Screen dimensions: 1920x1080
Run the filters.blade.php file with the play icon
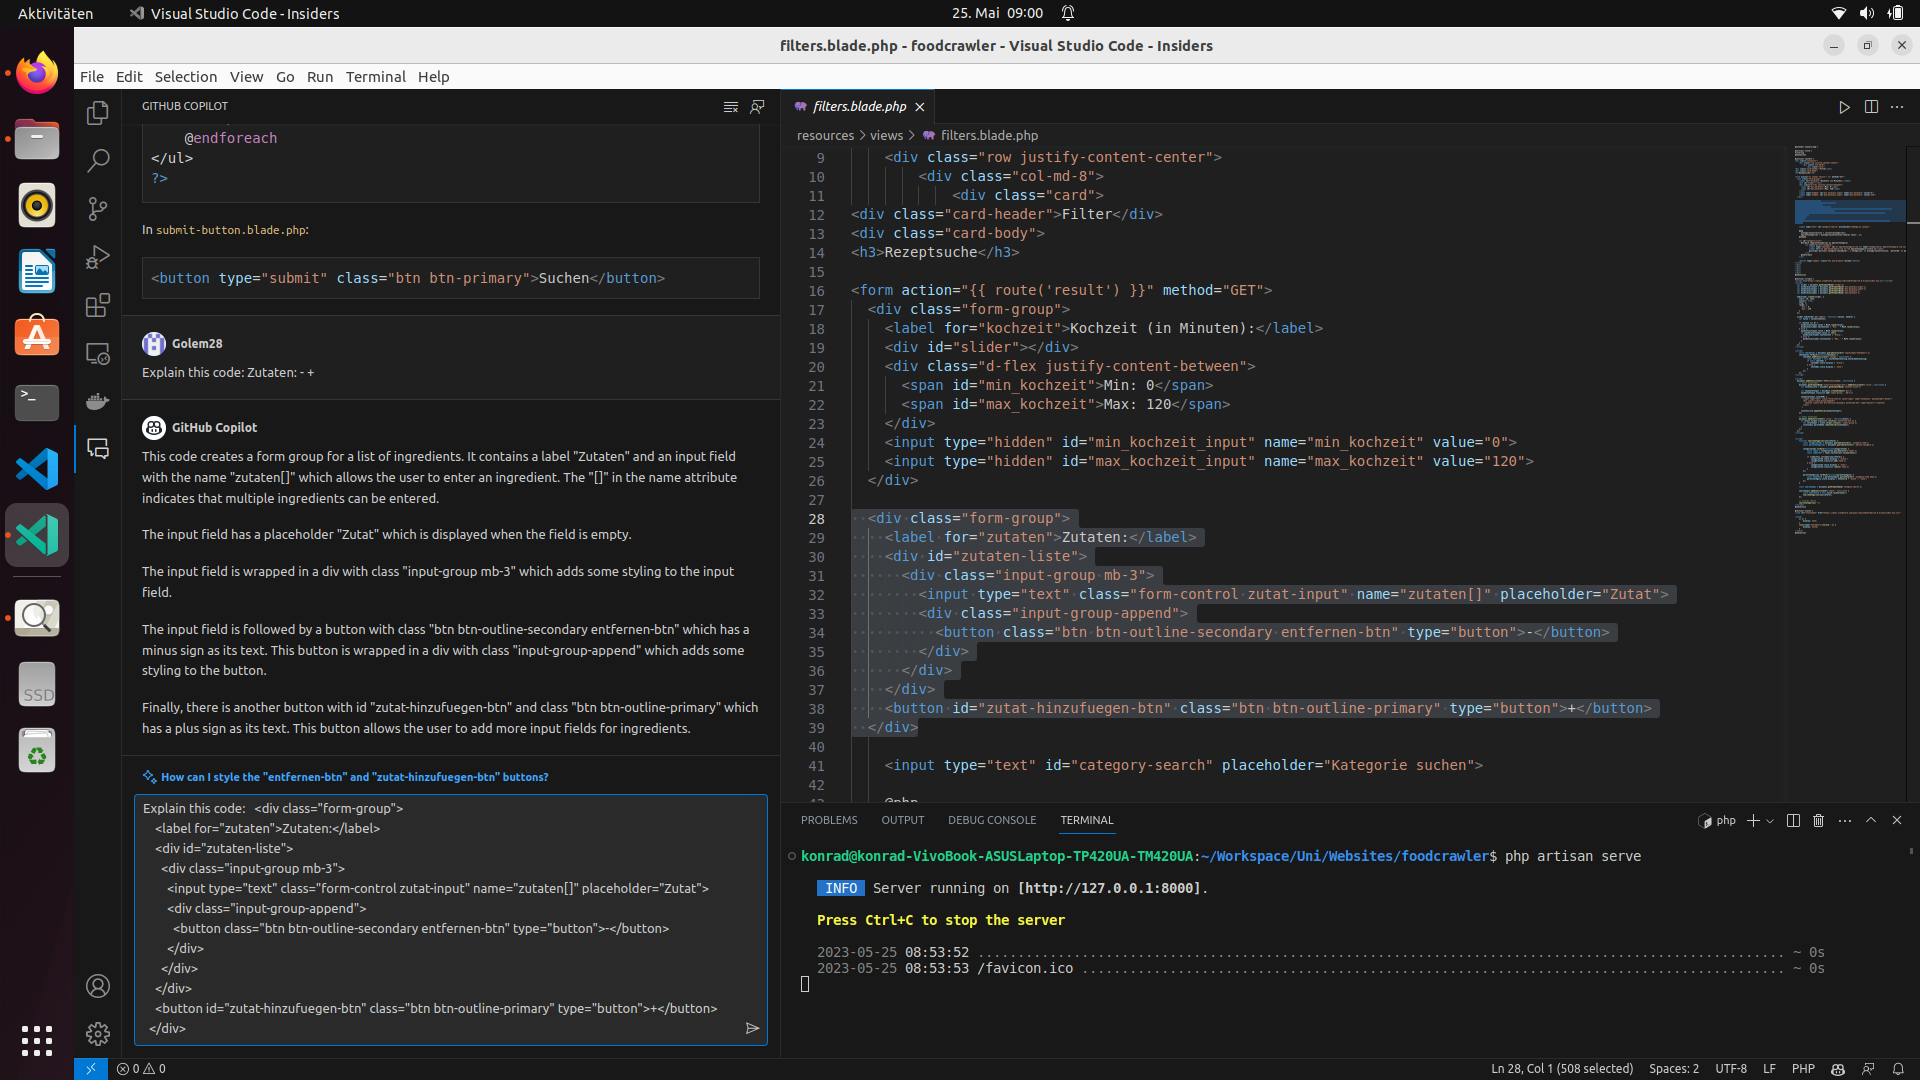pos(1844,107)
